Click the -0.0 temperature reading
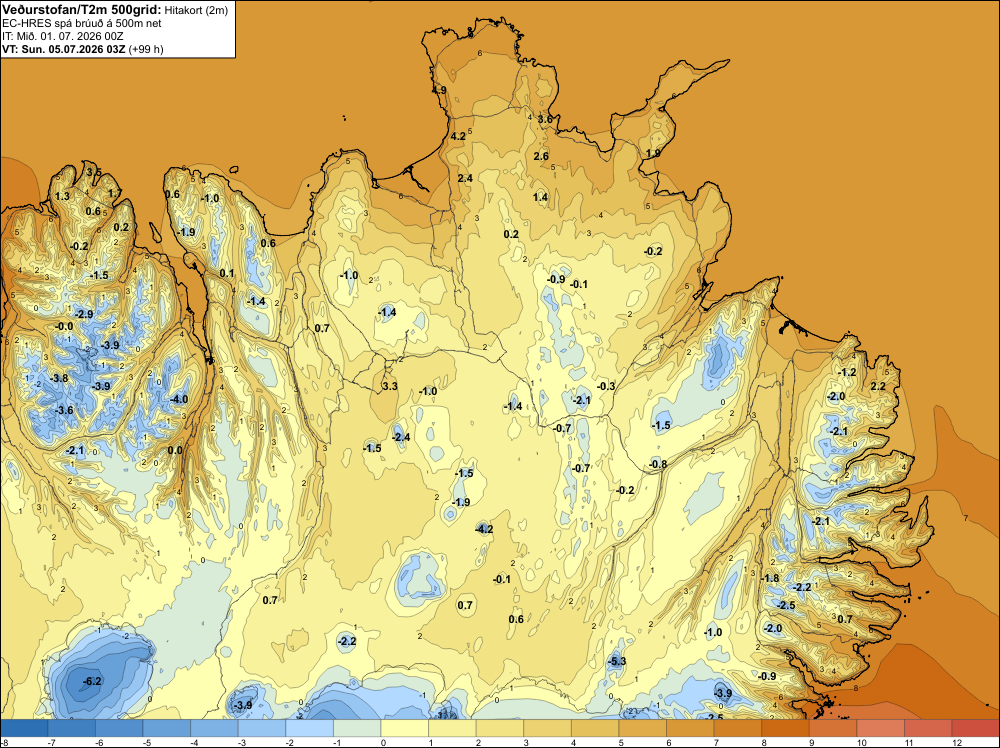Screen dimensions: 1000x748 [x=64, y=326]
